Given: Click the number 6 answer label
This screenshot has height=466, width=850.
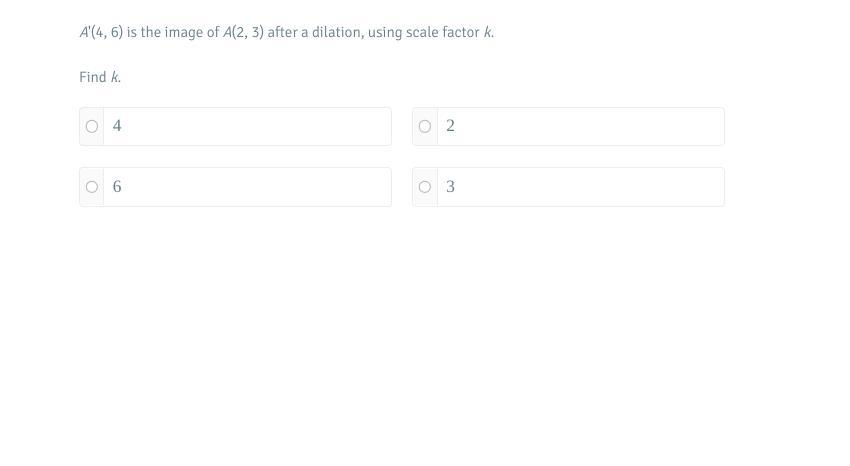Looking at the screenshot, I should (x=117, y=186).
